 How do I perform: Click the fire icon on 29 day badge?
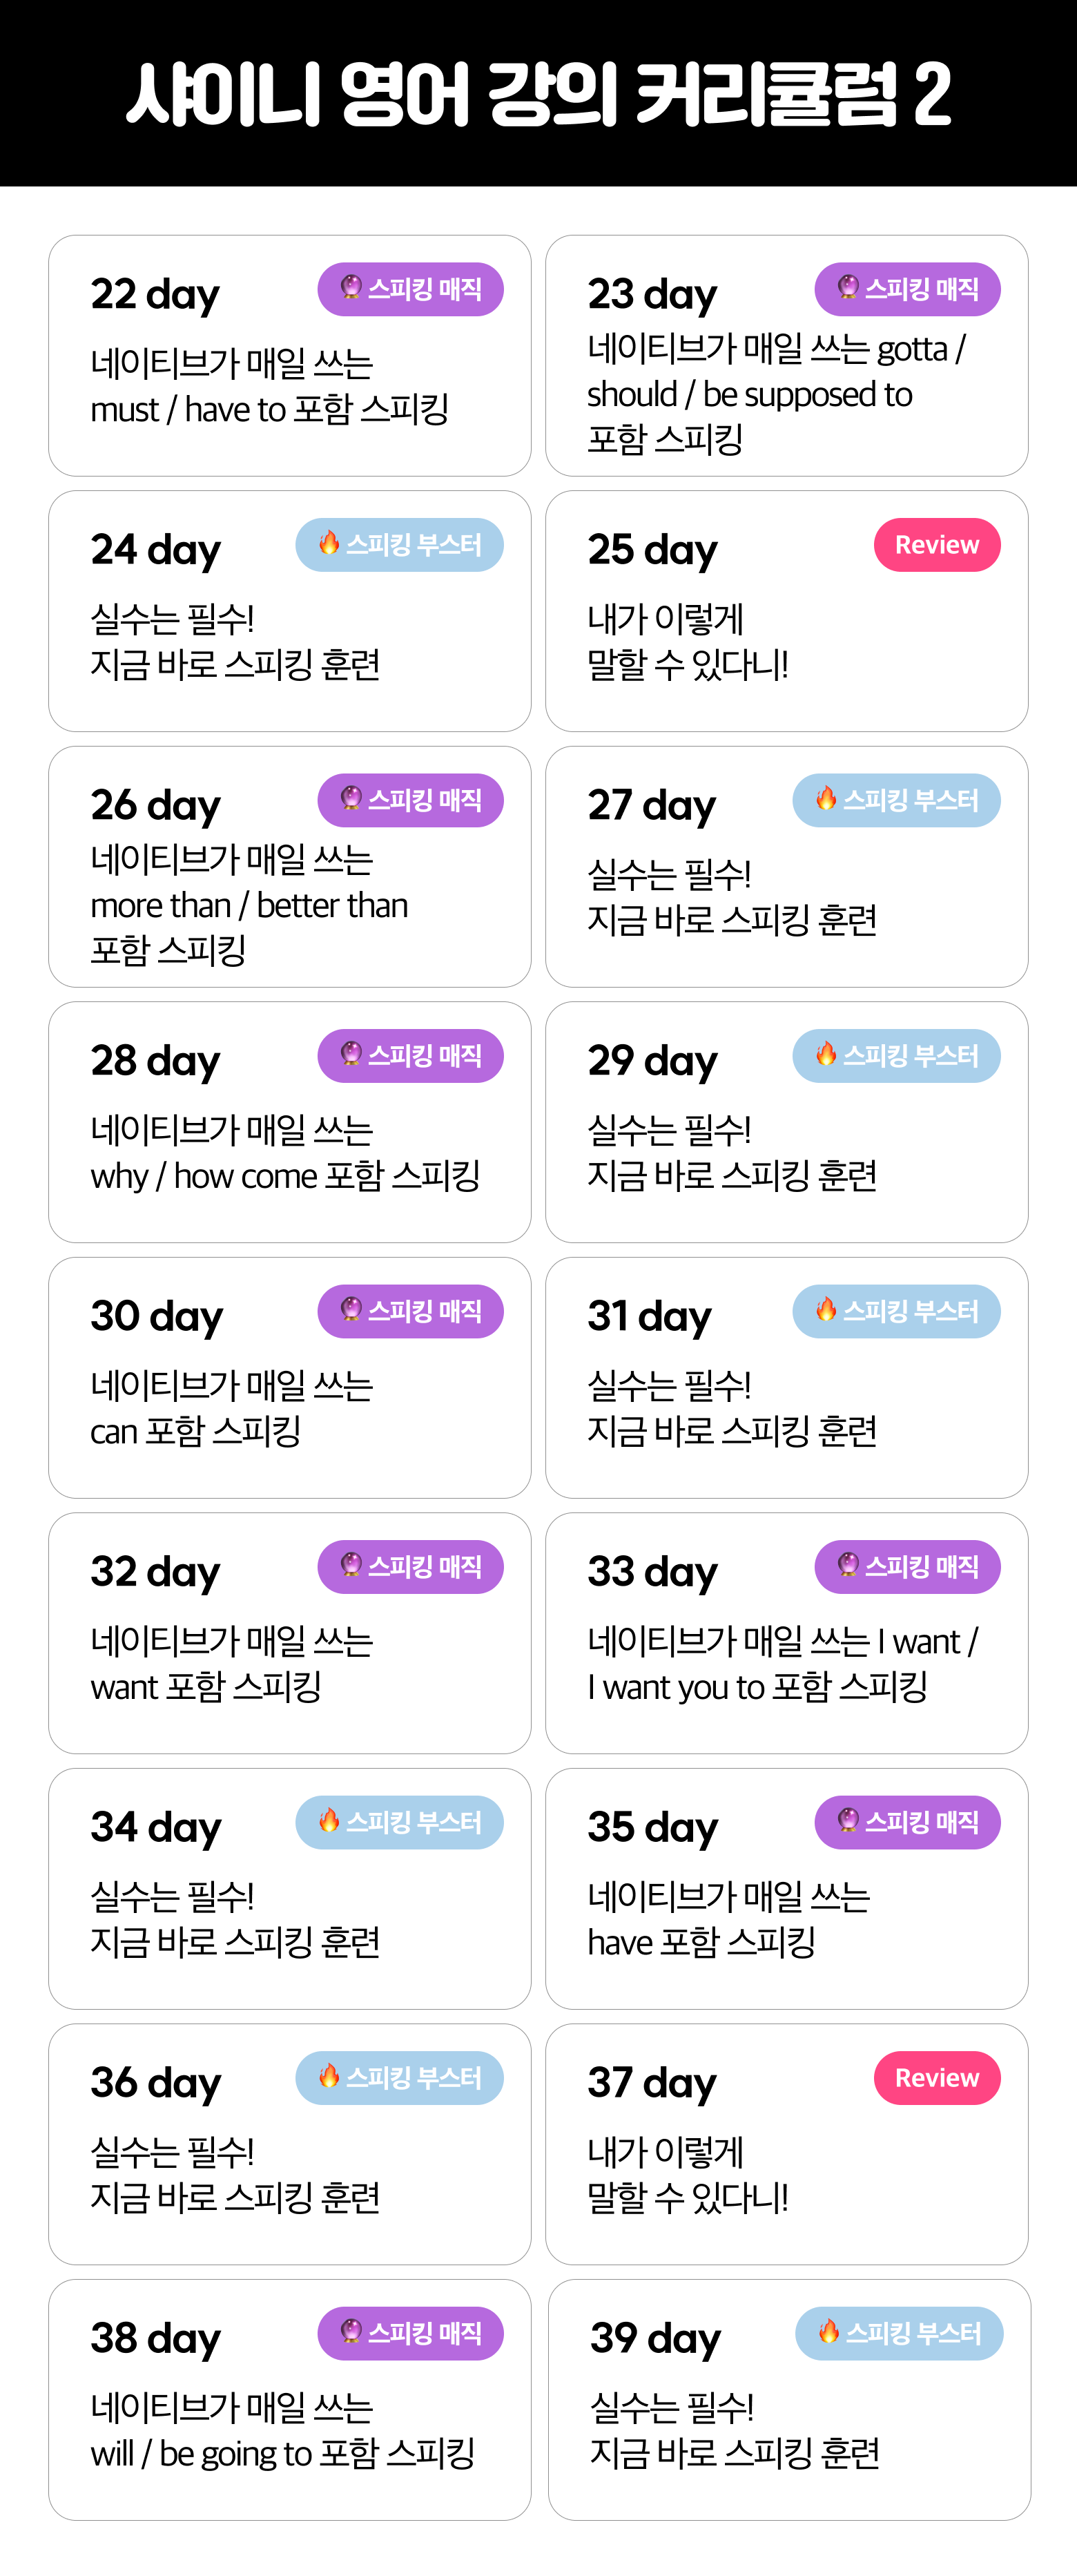826,1054
